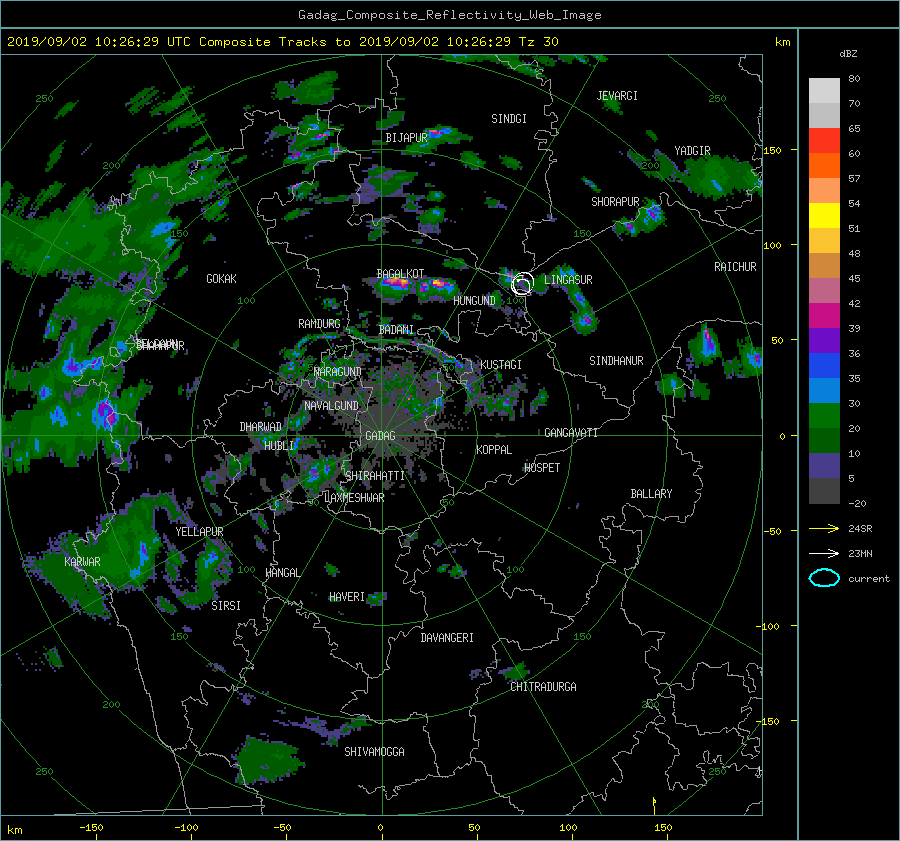Select the bright green swatch between 30 and 20 dBZ
The height and width of the screenshot is (841, 900).
point(824,416)
